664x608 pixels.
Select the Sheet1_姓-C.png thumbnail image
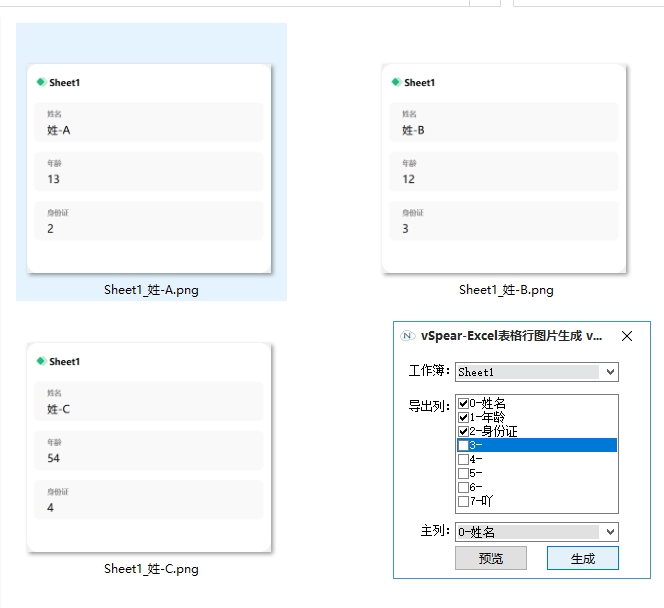point(150,447)
